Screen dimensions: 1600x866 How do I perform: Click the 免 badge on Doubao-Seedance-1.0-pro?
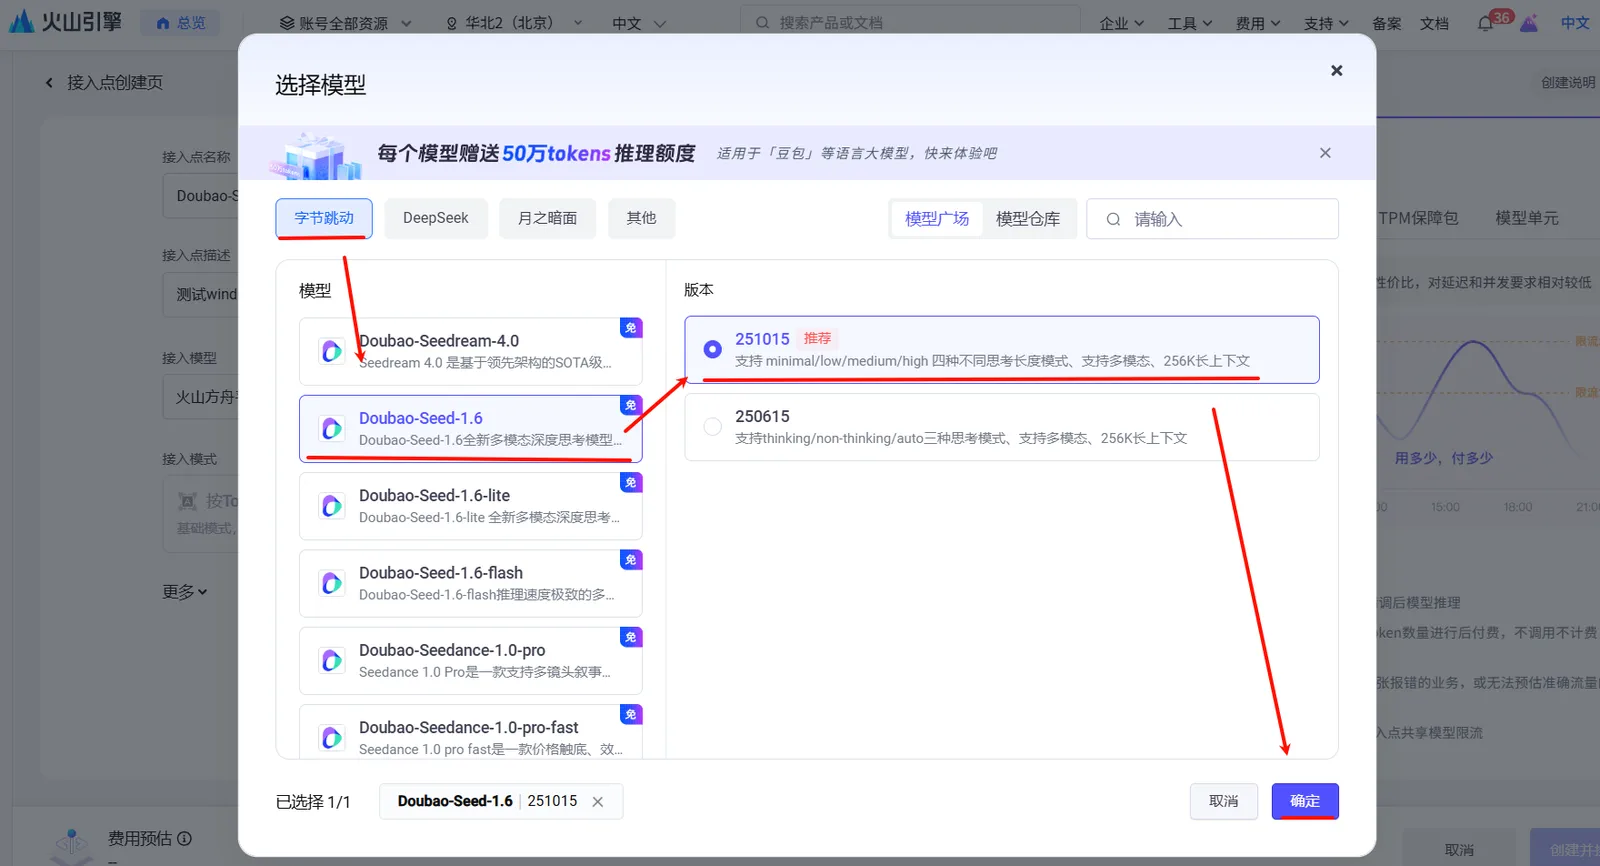[630, 637]
